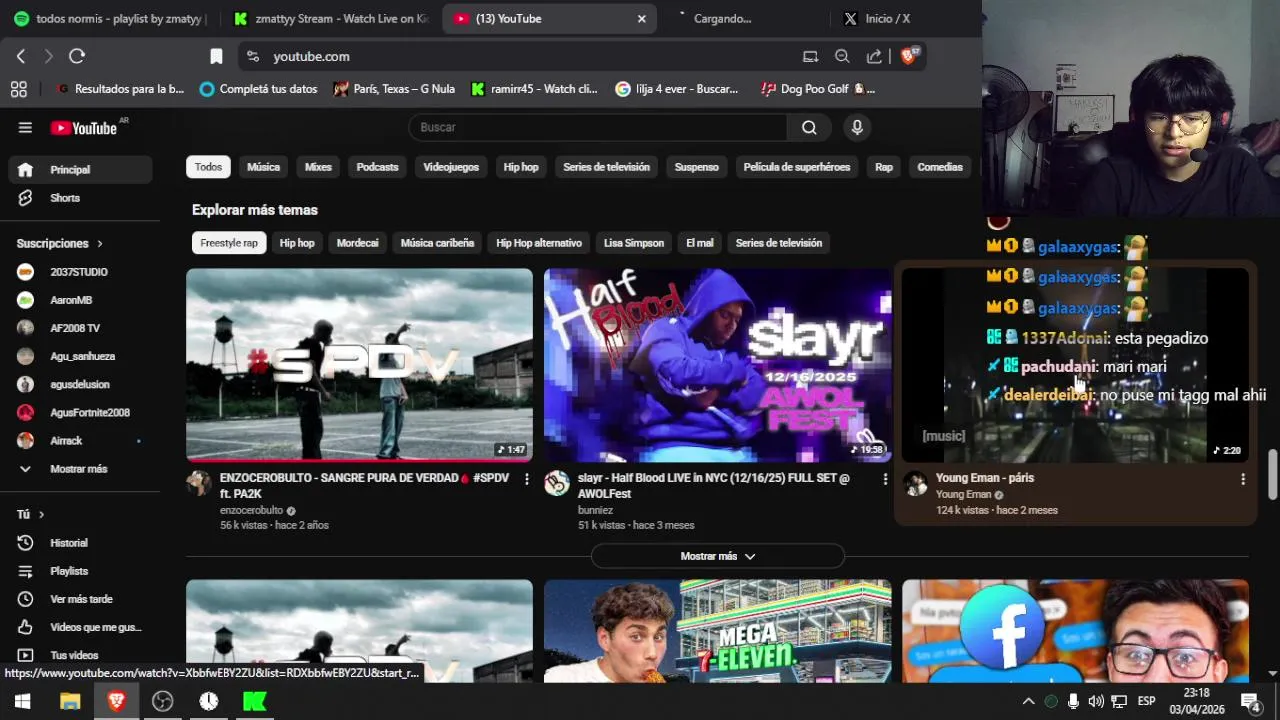Screen dimensions: 1280x720
Task: Open the París, Texas – G Nula bookmark
Action: (394, 89)
